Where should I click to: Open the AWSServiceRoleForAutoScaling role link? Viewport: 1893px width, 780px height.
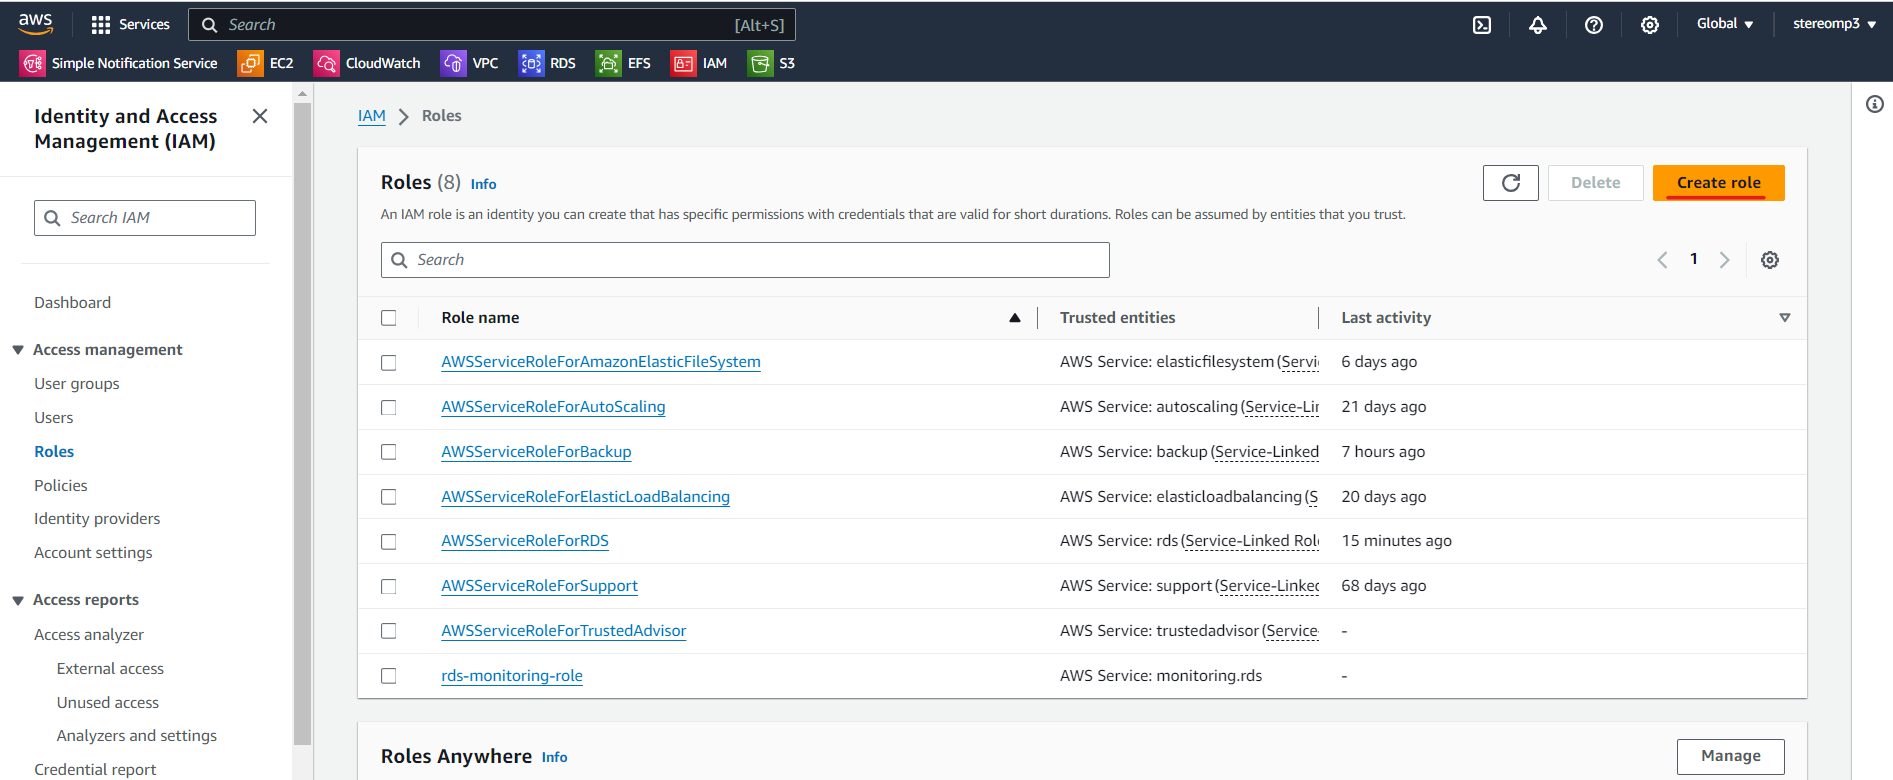tap(553, 407)
